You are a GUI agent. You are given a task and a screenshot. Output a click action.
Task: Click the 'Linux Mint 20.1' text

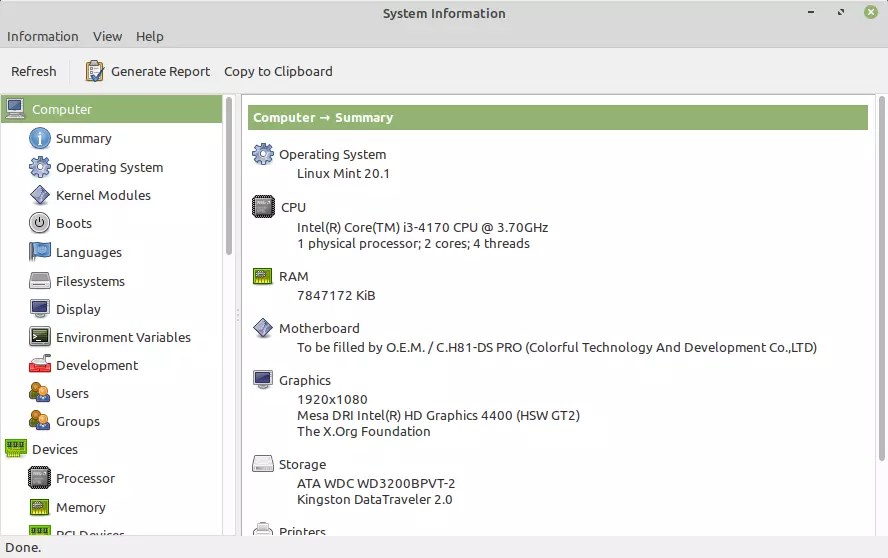point(343,173)
